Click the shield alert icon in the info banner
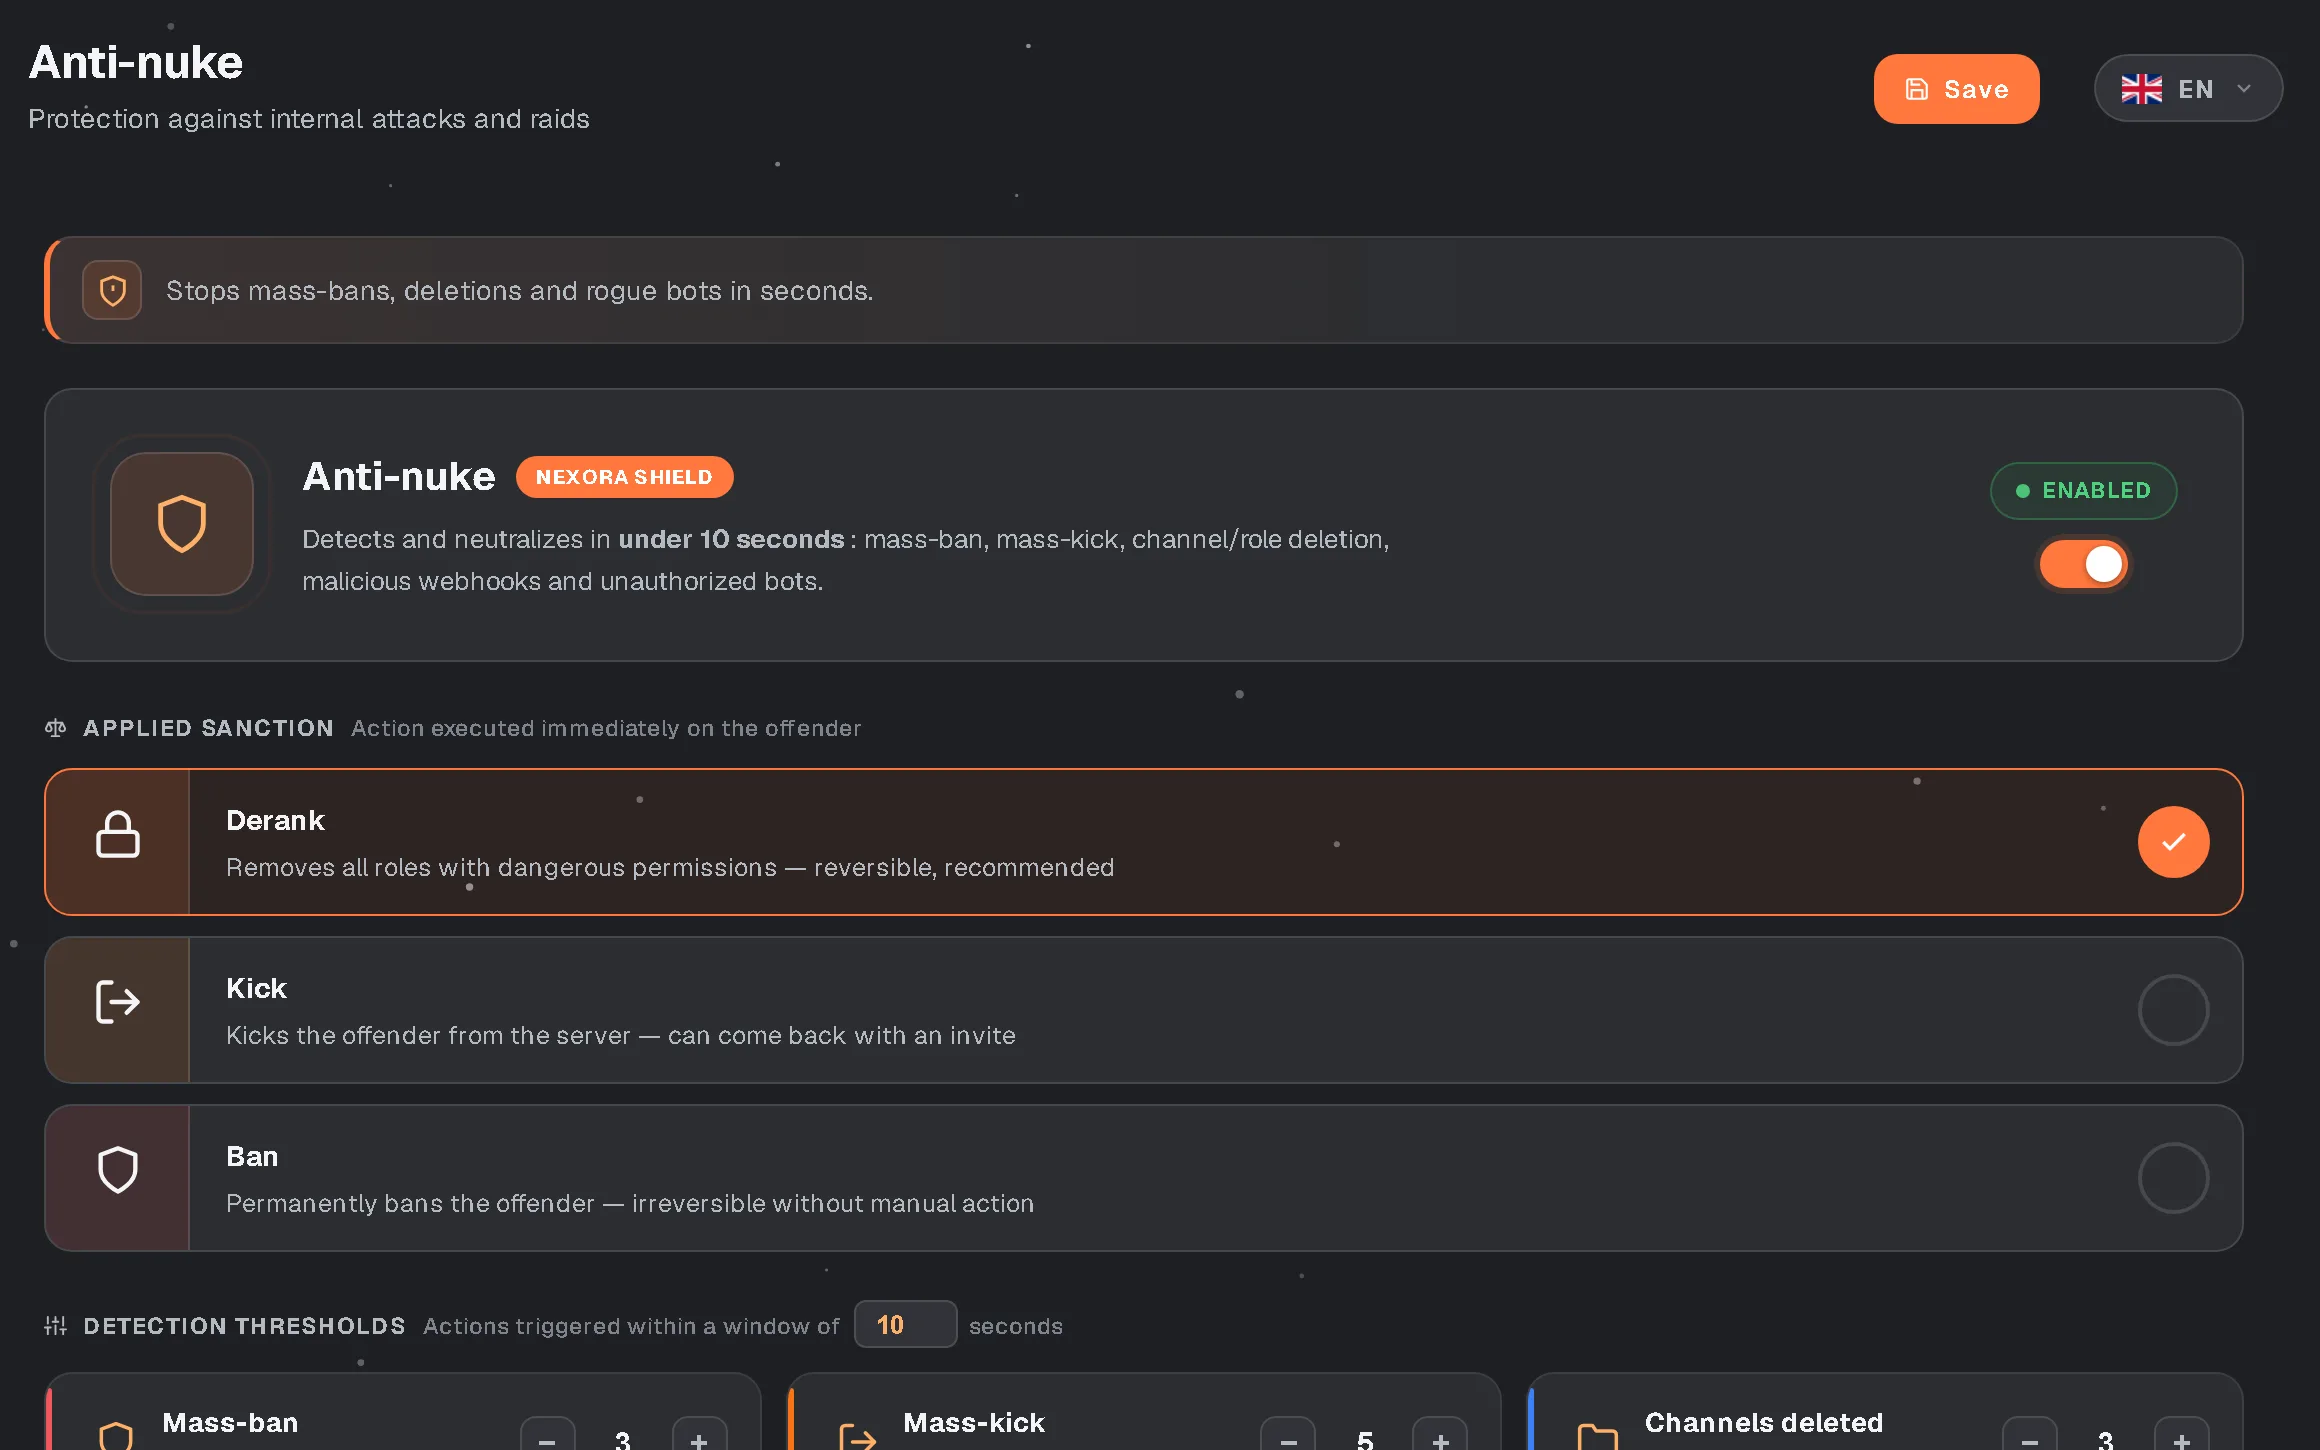Image resolution: width=2320 pixels, height=1450 pixels. [x=112, y=290]
